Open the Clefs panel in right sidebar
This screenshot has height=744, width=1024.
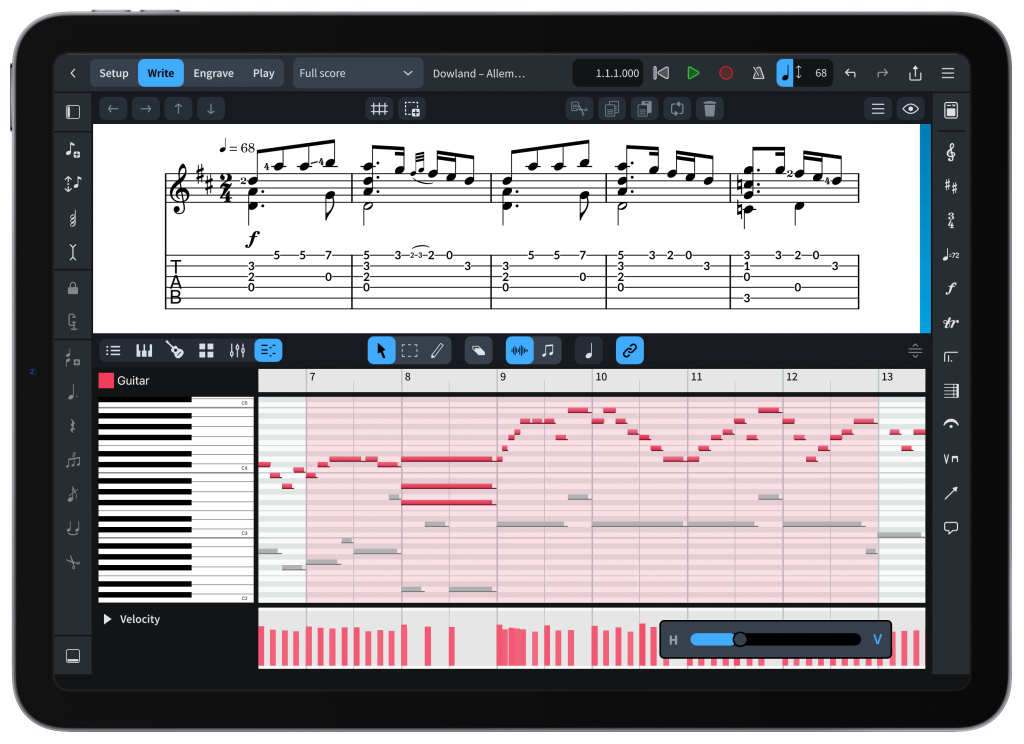(950, 152)
